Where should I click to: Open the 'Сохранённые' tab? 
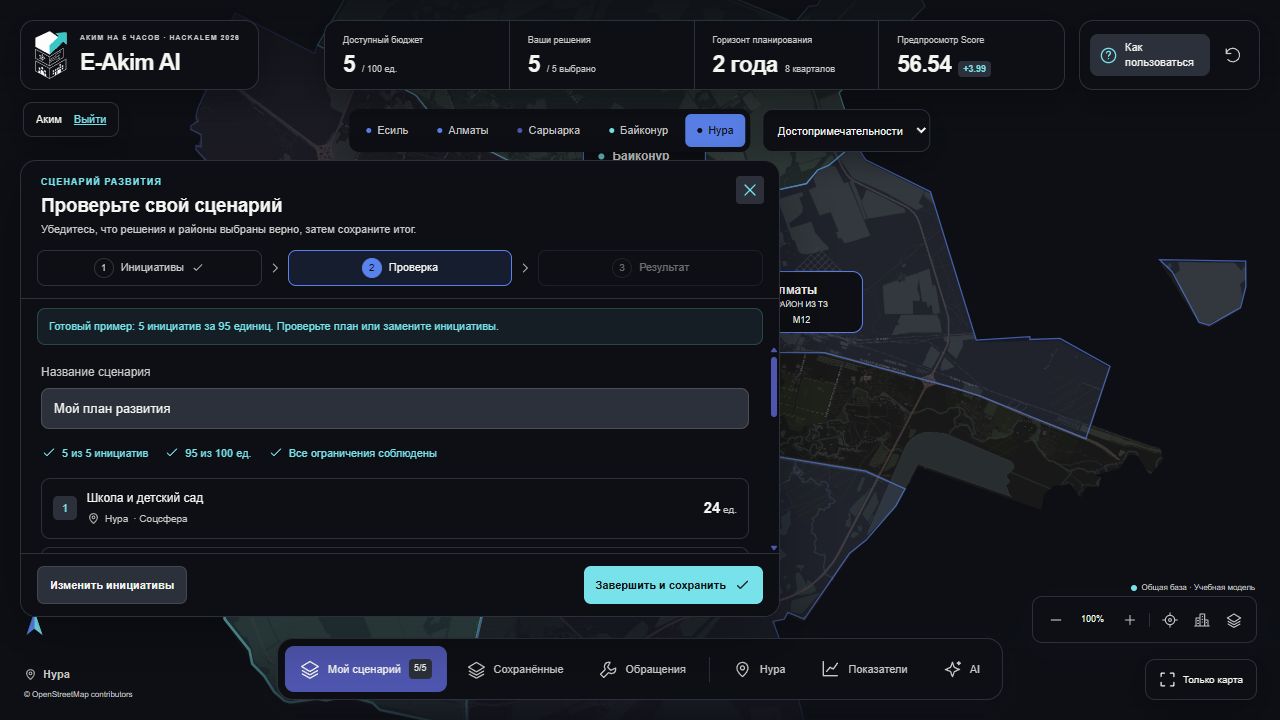tap(516, 669)
